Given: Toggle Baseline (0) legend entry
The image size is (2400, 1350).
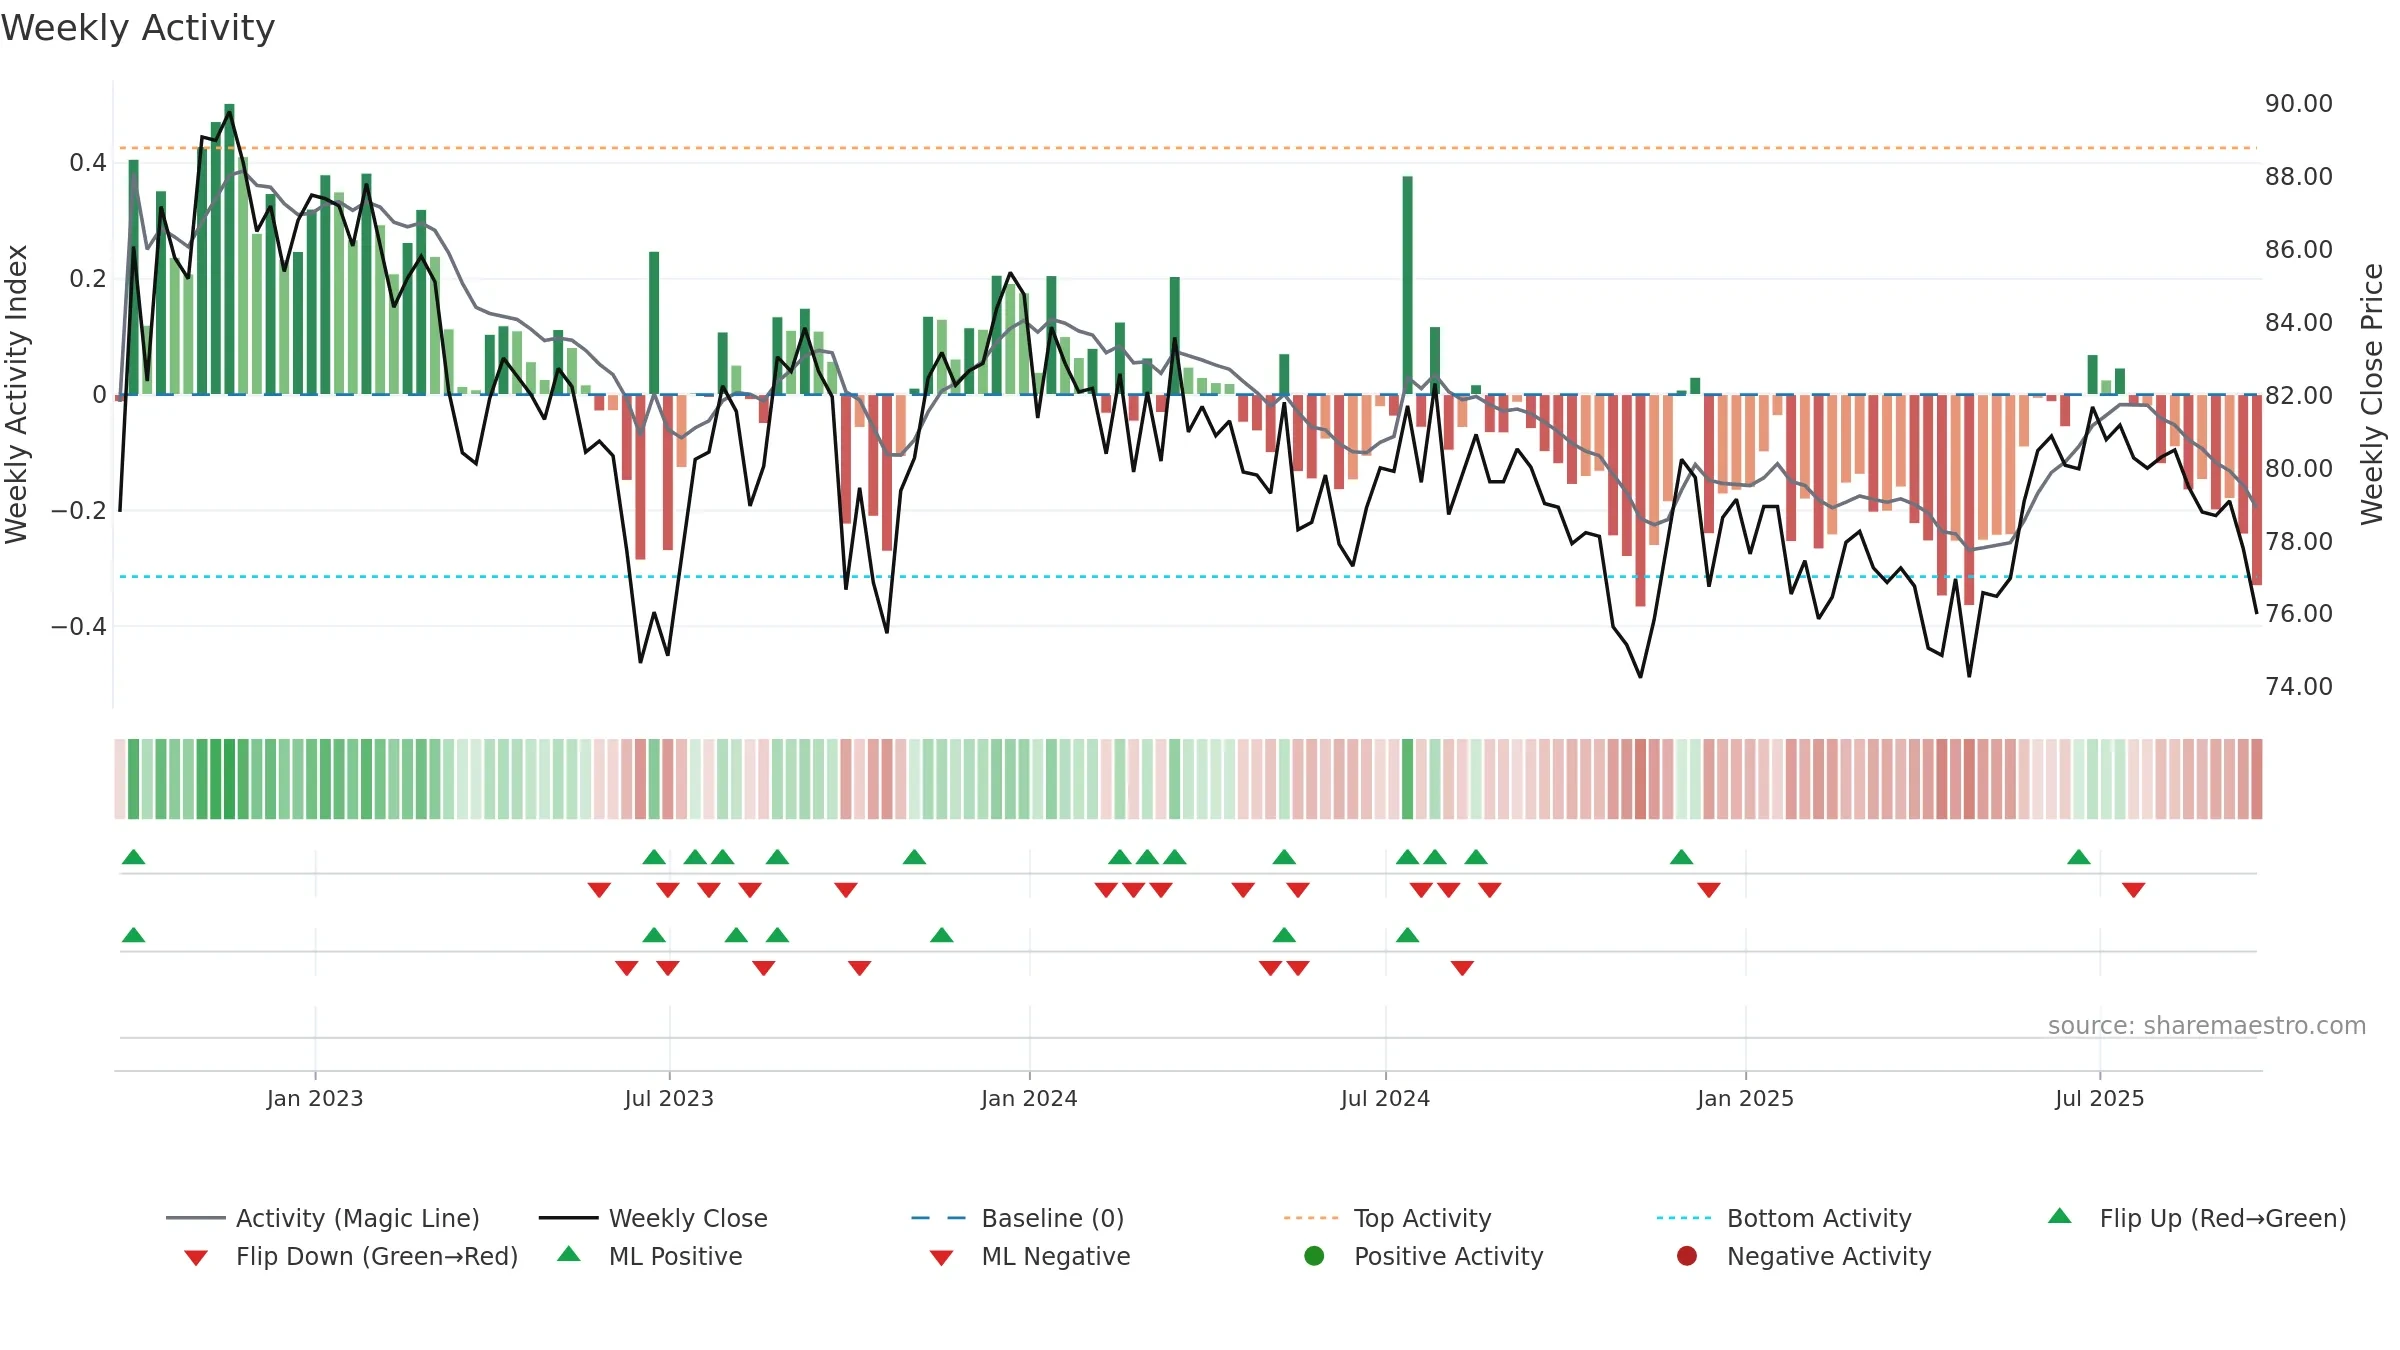Looking at the screenshot, I should 1018,1218.
